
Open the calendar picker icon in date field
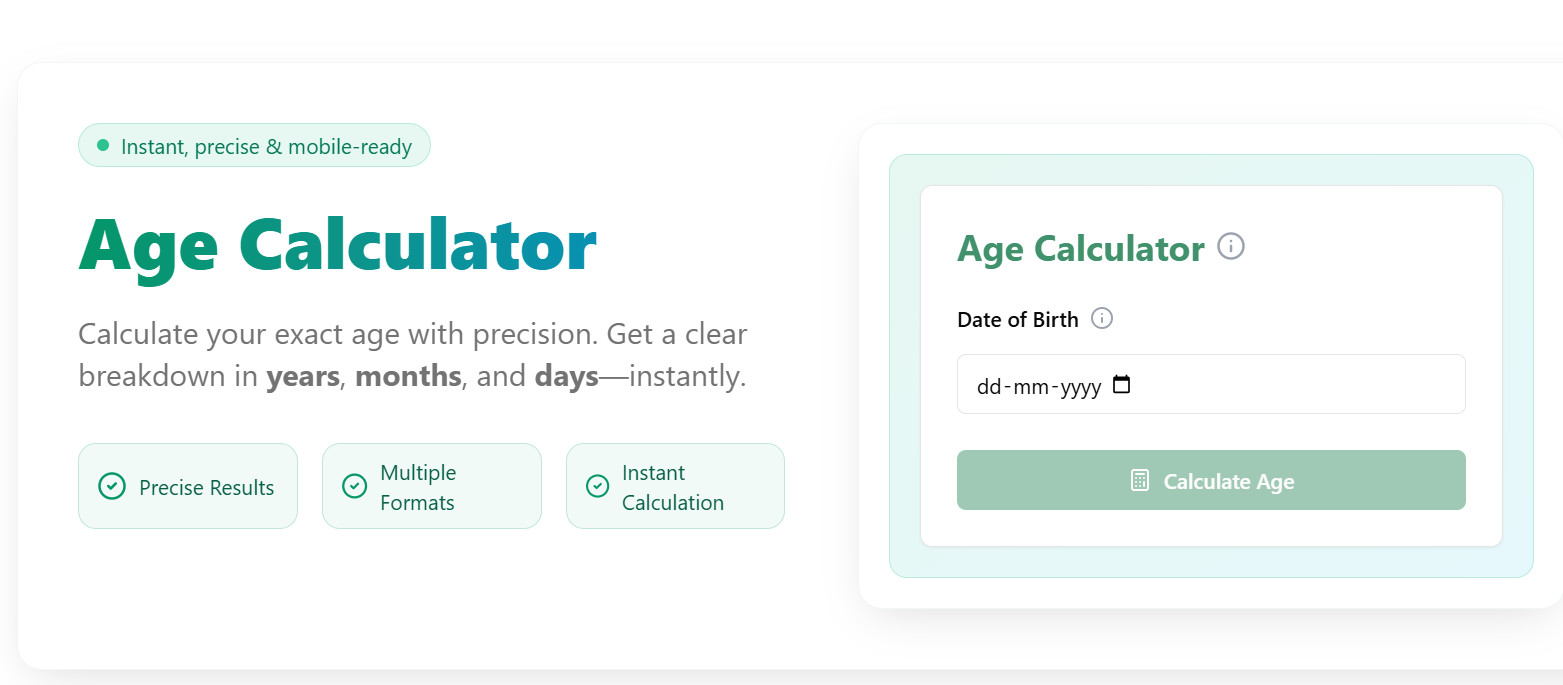tap(1122, 385)
